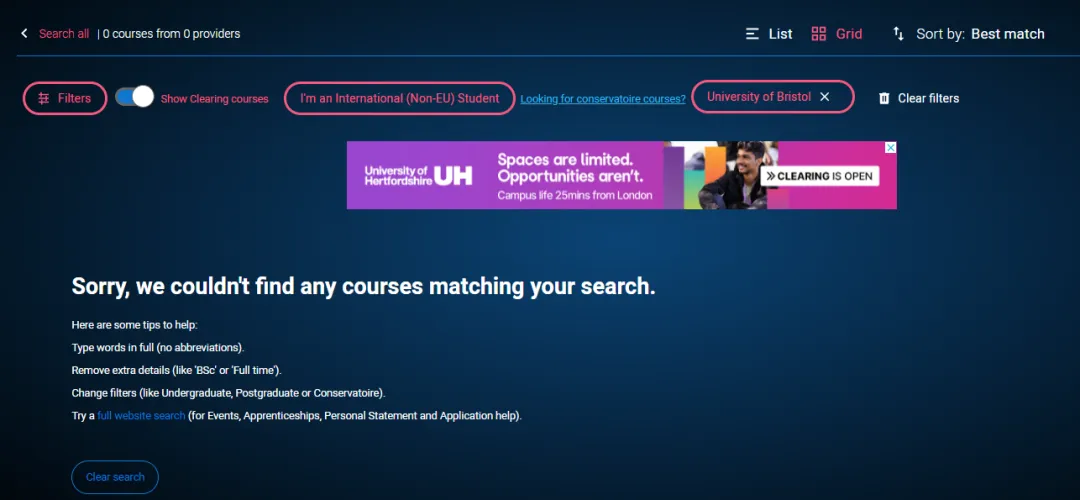Click the Show Clearing courses label
The height and width of the screenshot is (500, 1080).
[x=214, y=99]
